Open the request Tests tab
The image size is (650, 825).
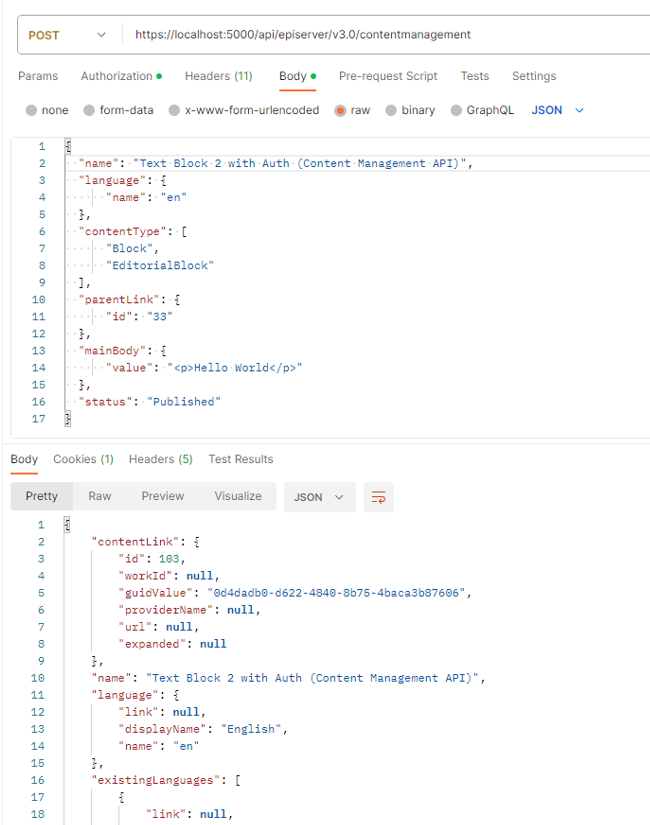click(475, 76)
